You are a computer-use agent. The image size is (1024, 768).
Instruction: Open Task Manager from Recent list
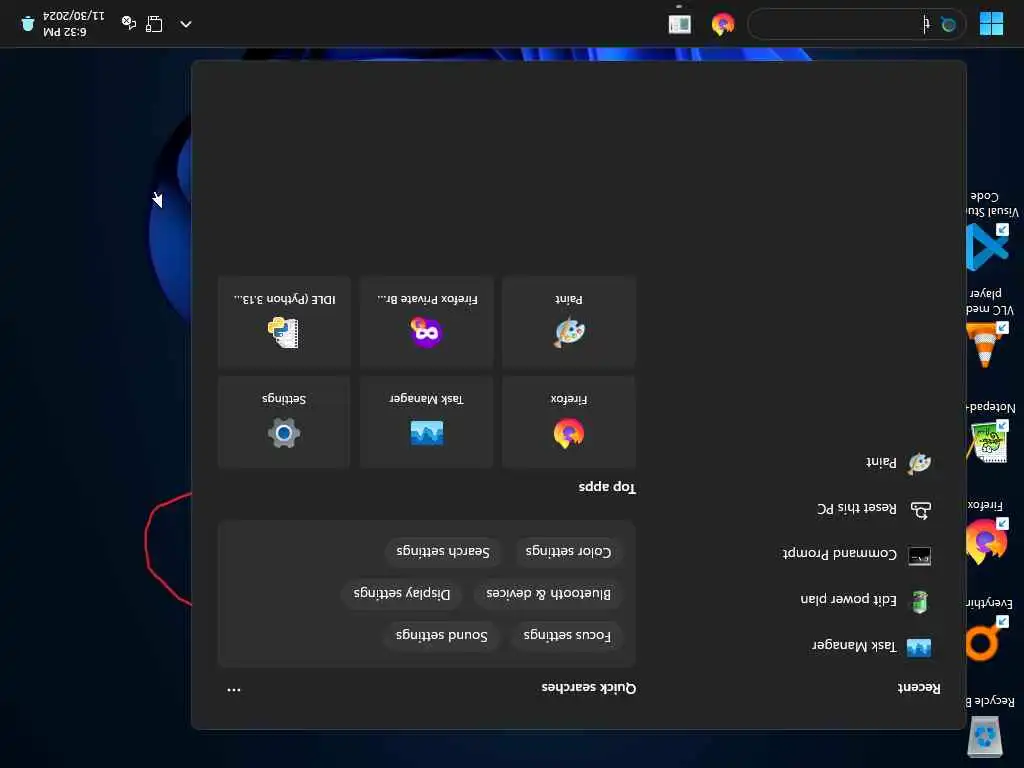[x=871, y=646]
